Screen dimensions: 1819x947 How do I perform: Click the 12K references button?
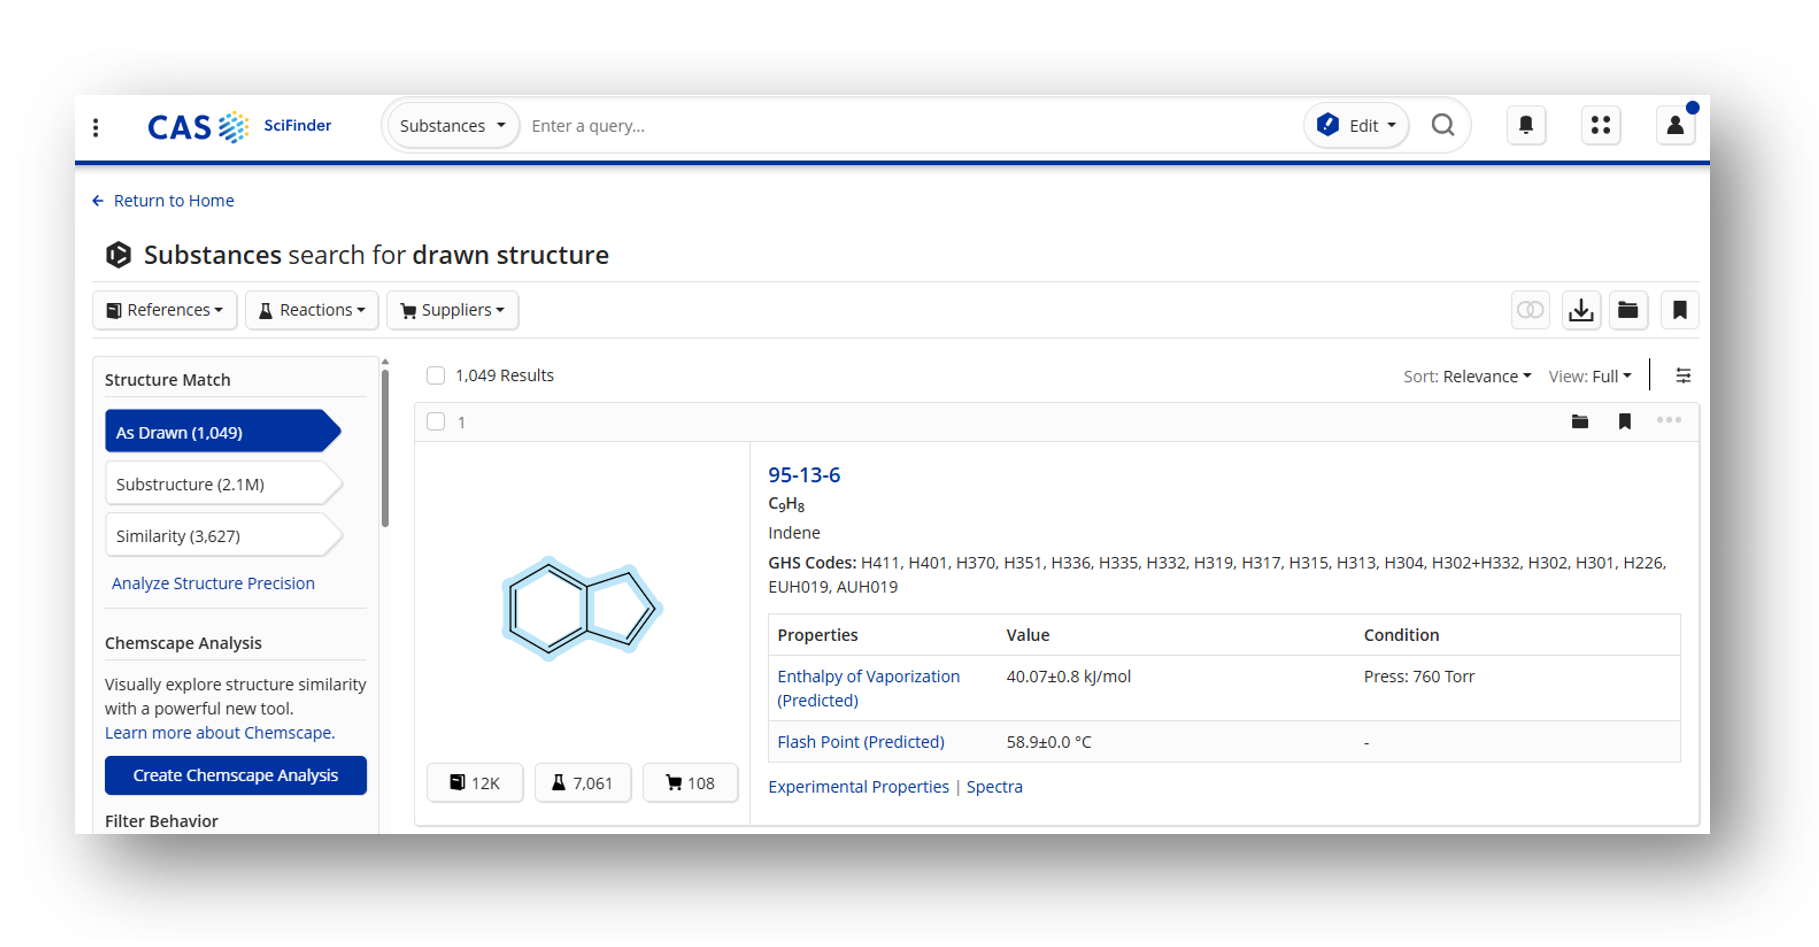[475, 783]
